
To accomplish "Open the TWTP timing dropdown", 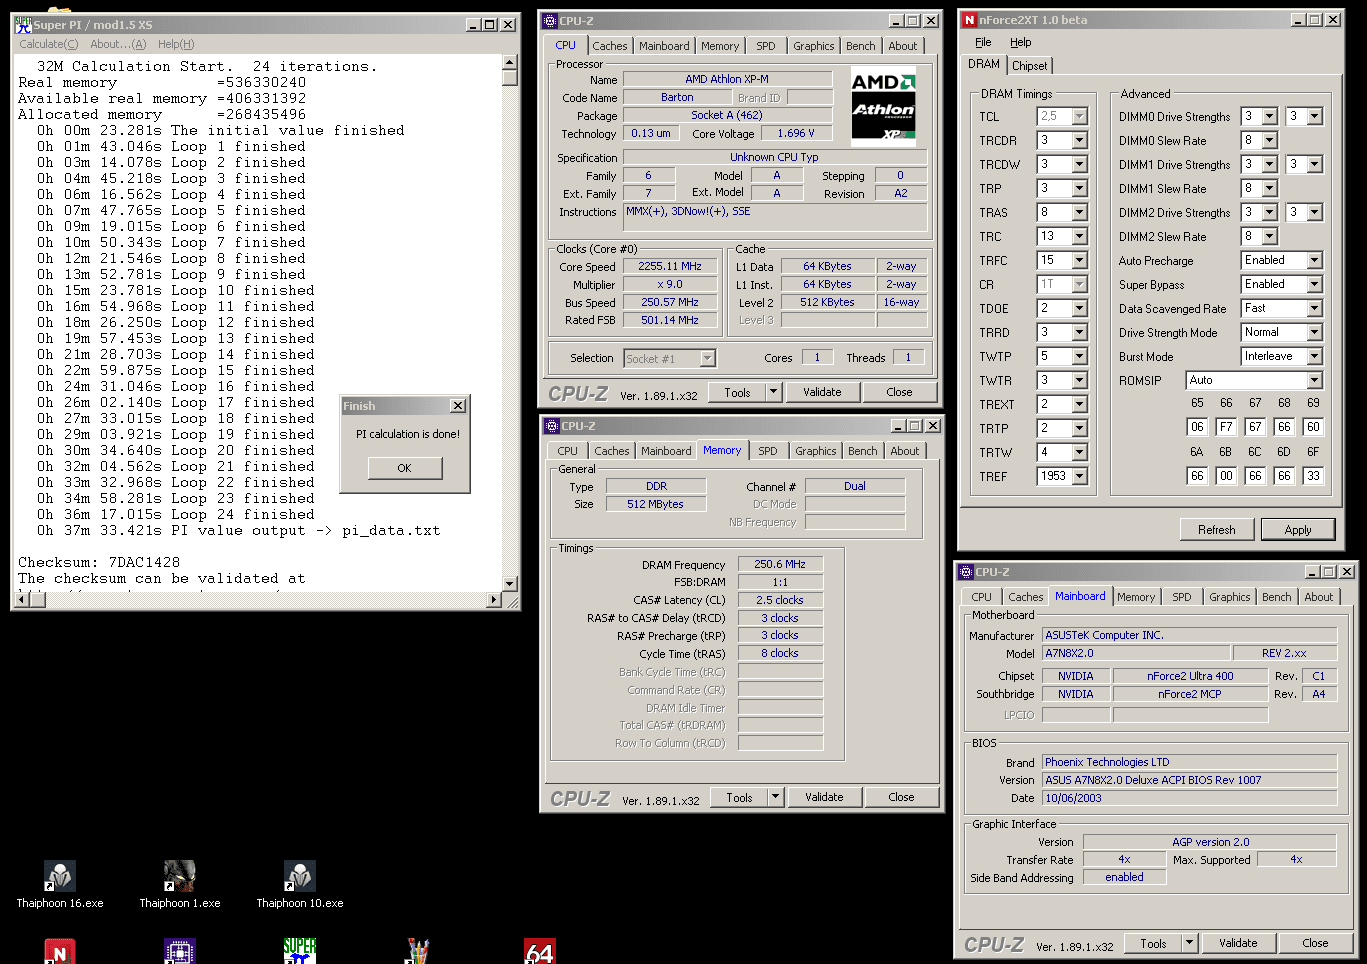I will (1079, 356).
